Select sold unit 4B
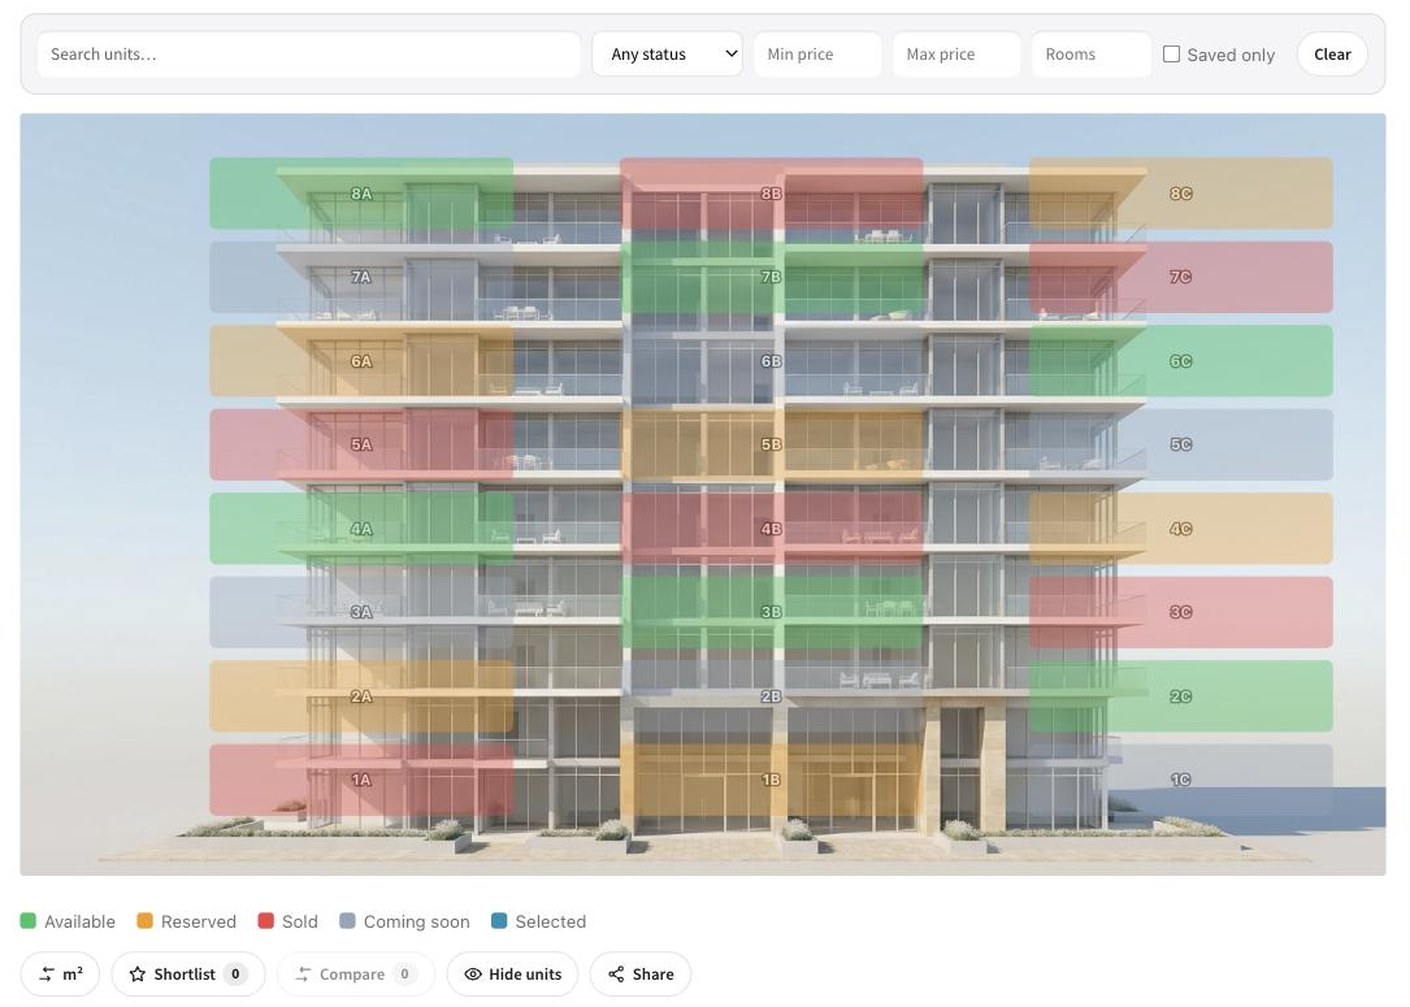This screenshot has height=1007, width=1410. [771, 528]
